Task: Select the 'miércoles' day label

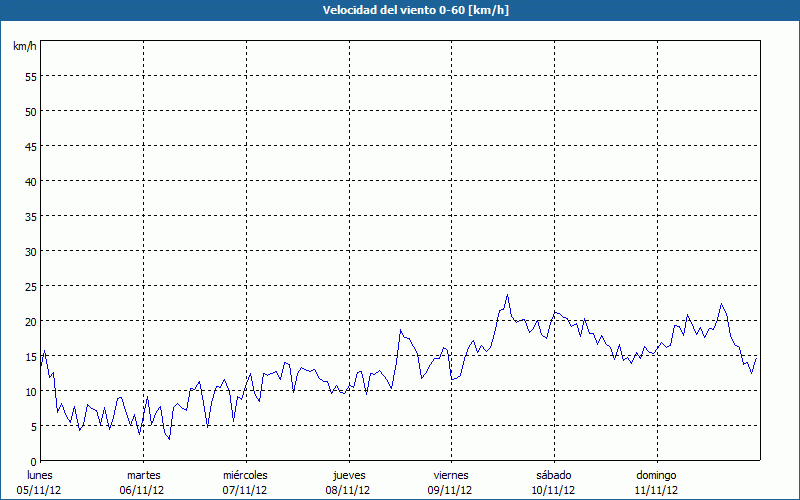Action: pos(245,475)
